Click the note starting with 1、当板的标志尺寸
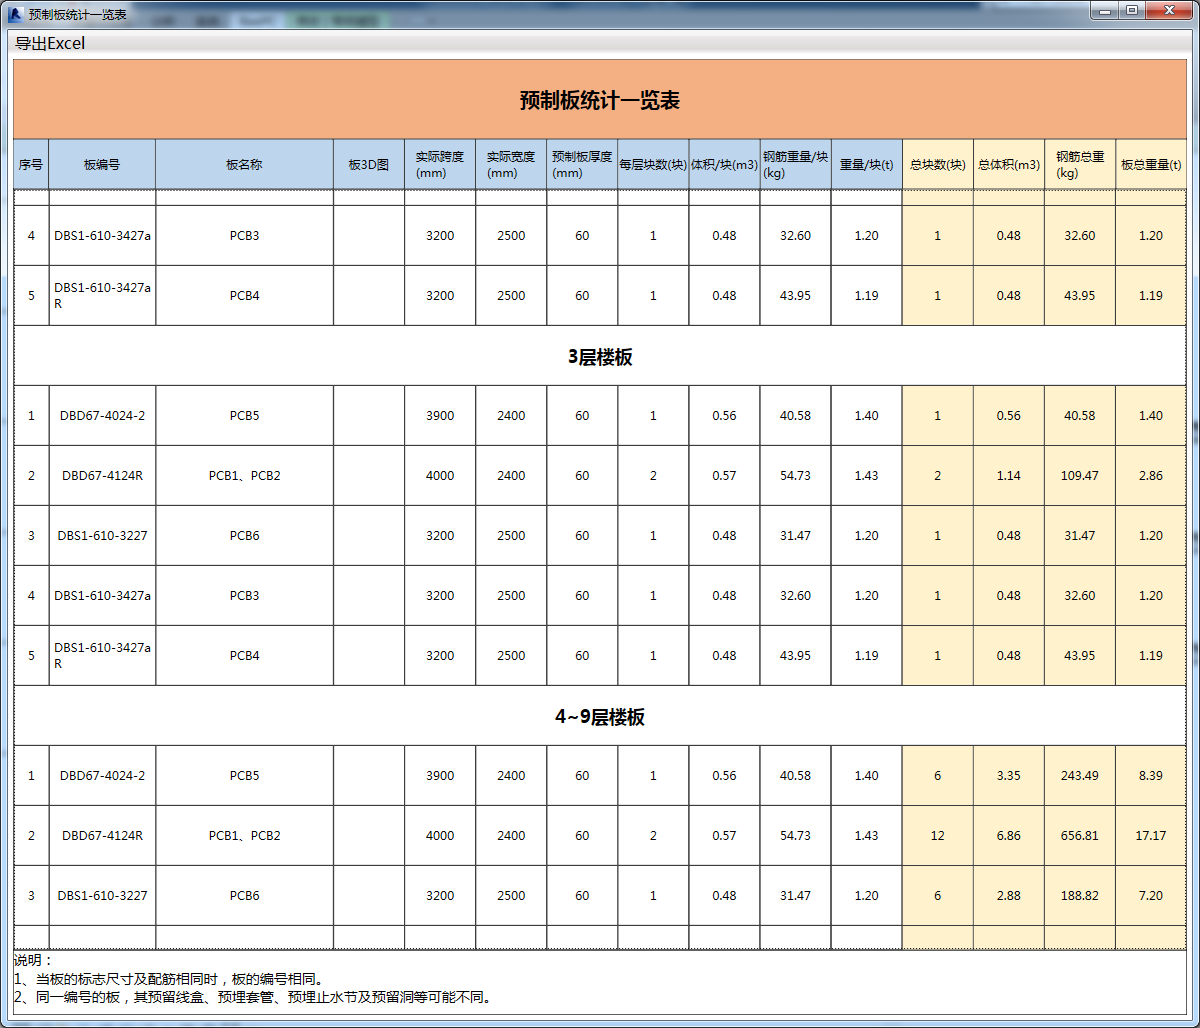Image resolution: width=1200 pixels, height=1028 pixels. click(x=169, y=979)
